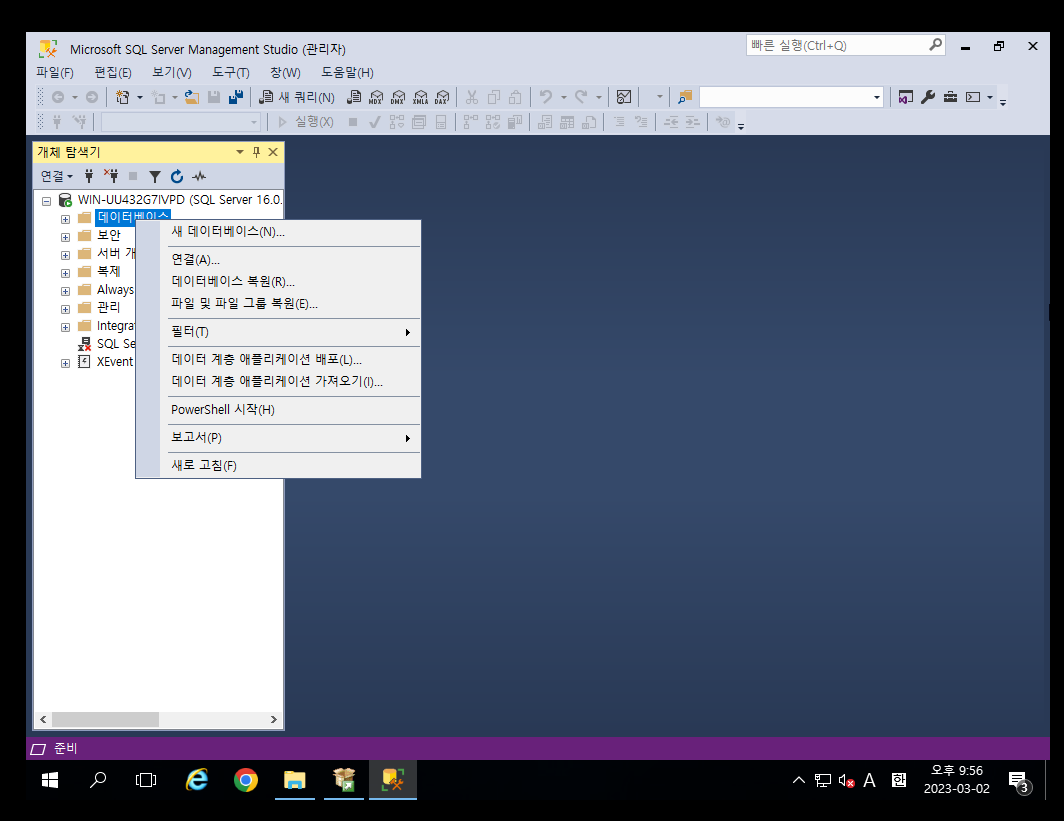
Task: Click the Object Explorer scroll right arrow
Action: click(x=273, y=719)
